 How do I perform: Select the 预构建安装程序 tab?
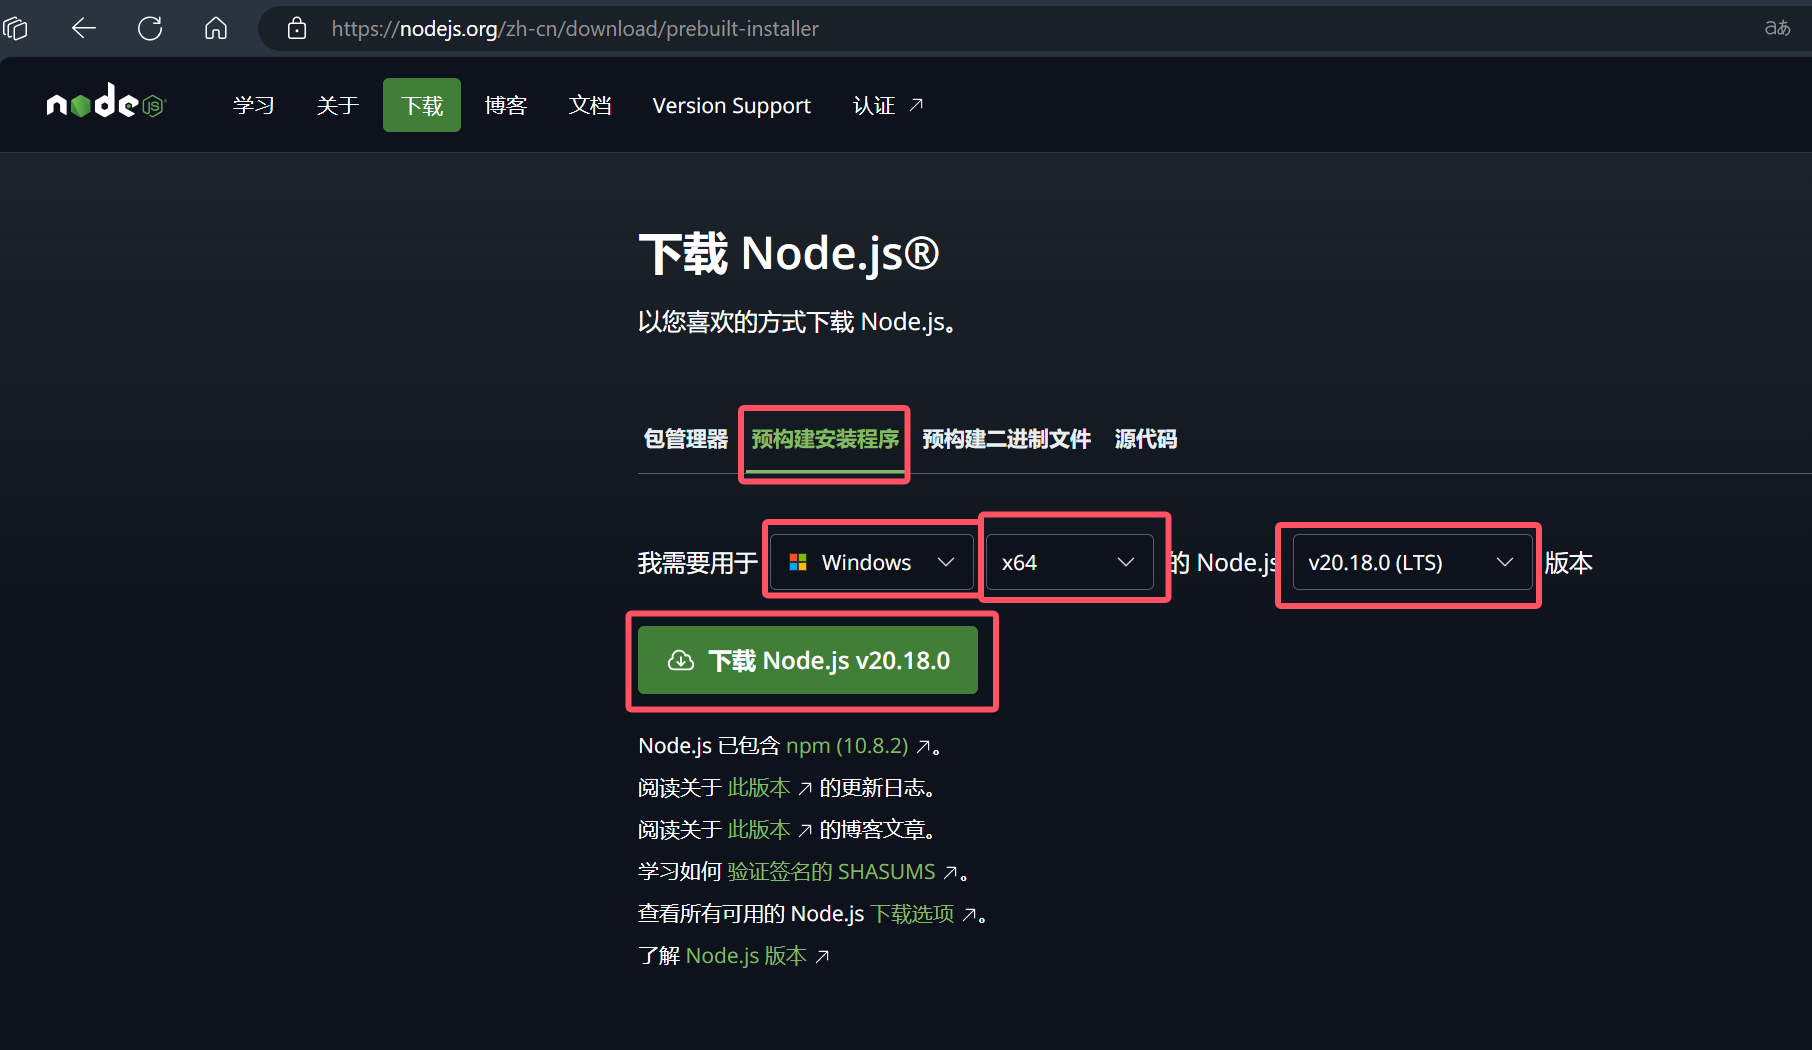point(825,439)
